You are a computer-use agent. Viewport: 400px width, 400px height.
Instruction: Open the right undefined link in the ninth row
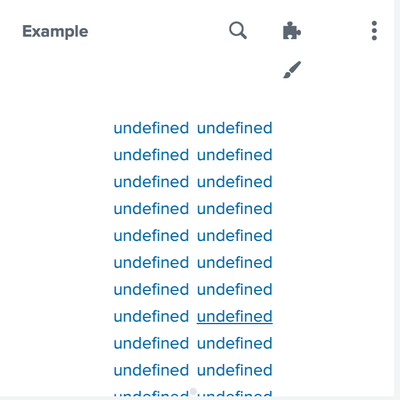235,343
